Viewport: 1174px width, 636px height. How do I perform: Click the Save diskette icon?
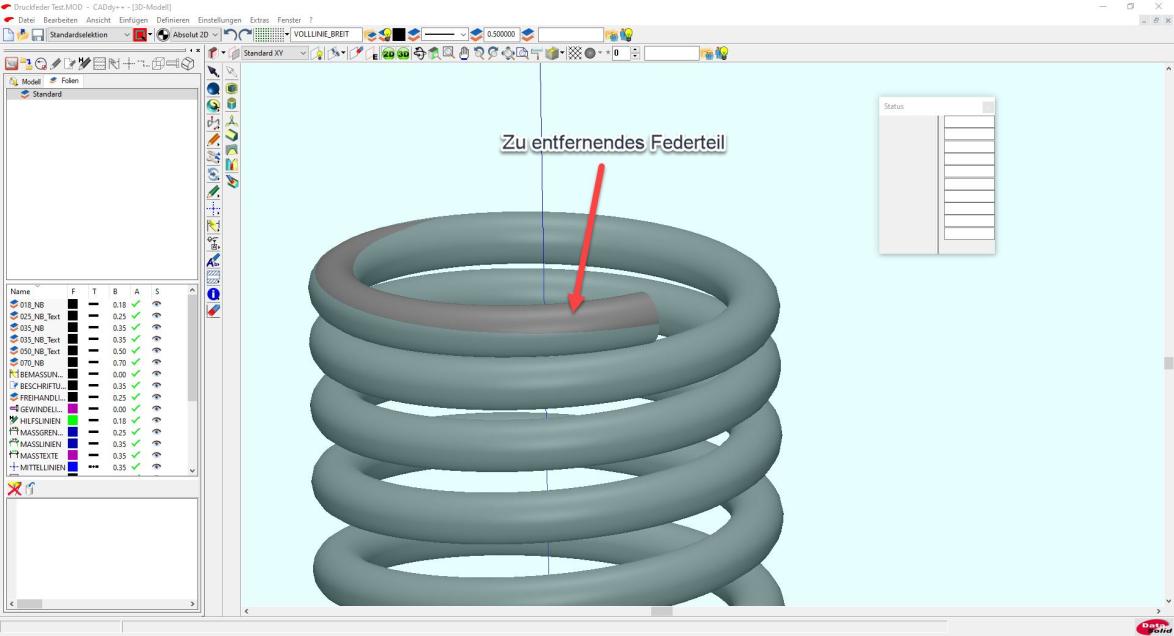tap(38, 35)
